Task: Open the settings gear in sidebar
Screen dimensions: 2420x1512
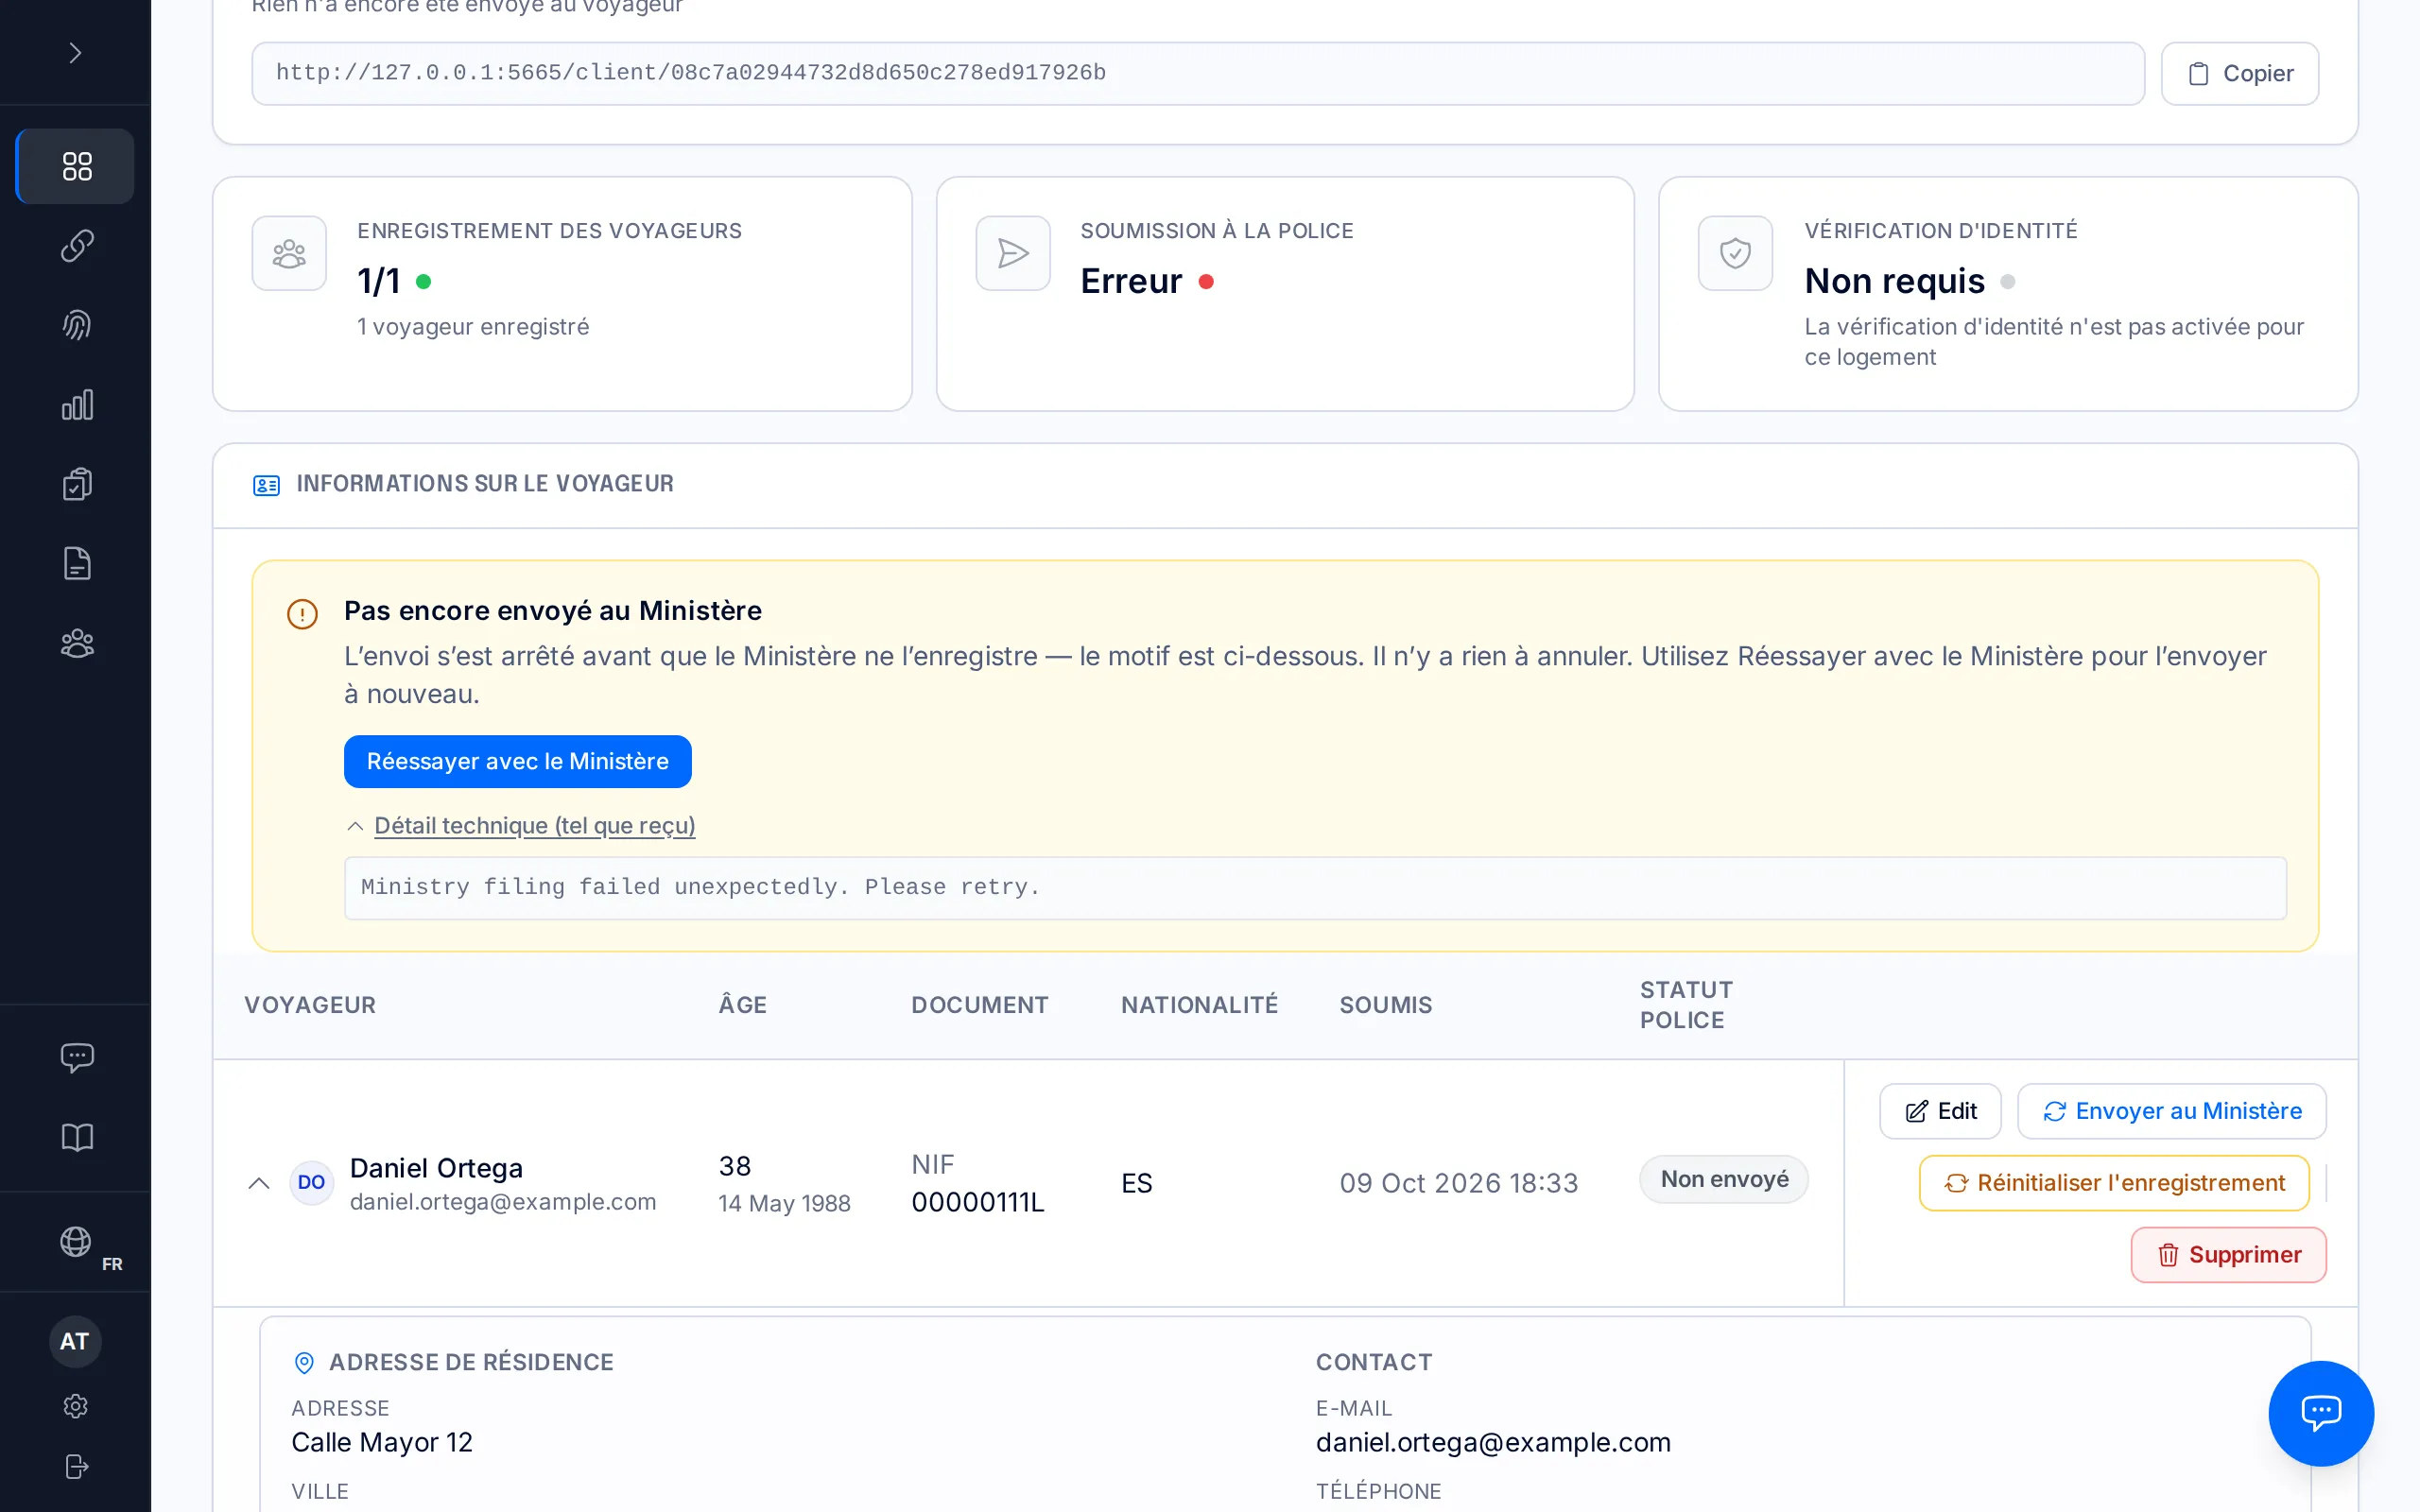Action: [76, 1406]
